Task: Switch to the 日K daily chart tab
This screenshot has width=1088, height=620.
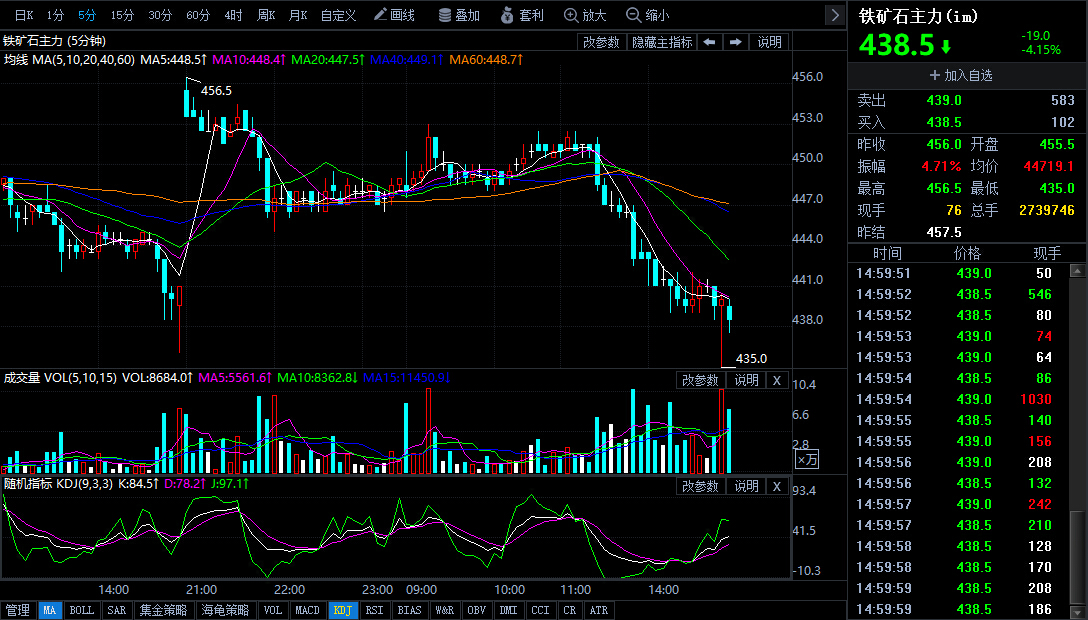Action: (x=23, y=15)
